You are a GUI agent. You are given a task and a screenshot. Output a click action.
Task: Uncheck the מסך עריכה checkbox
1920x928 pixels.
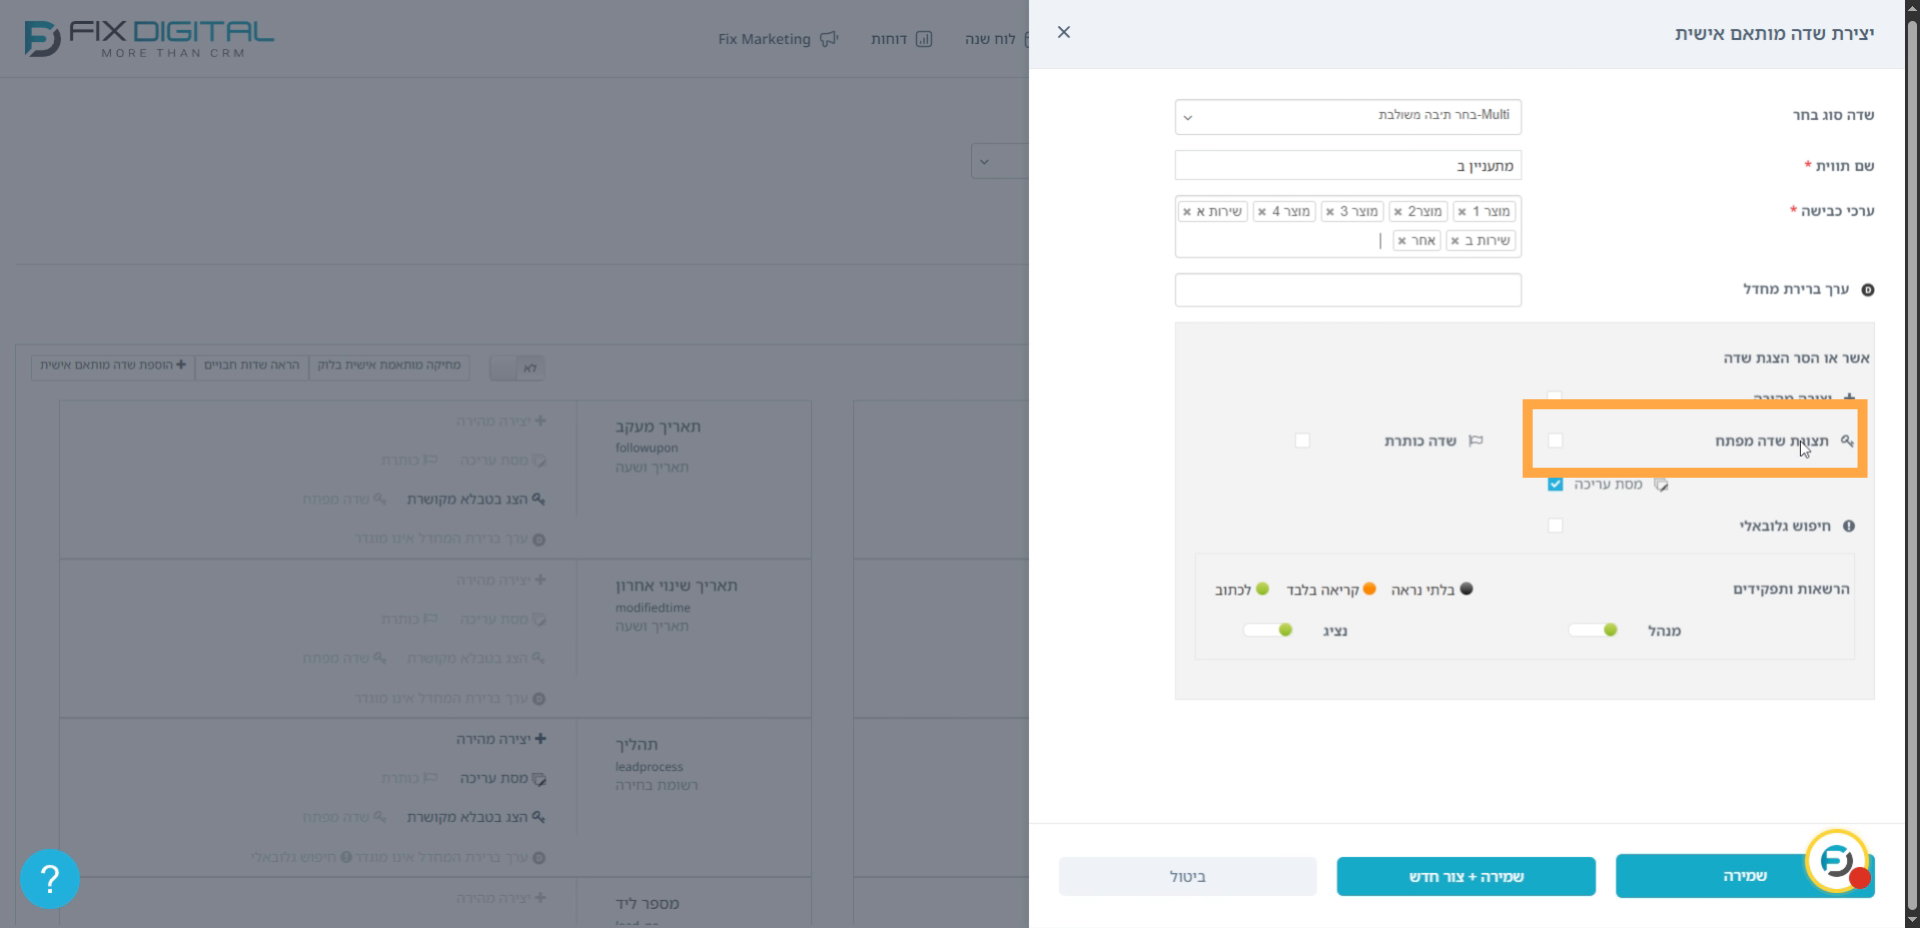(1555, 484)
